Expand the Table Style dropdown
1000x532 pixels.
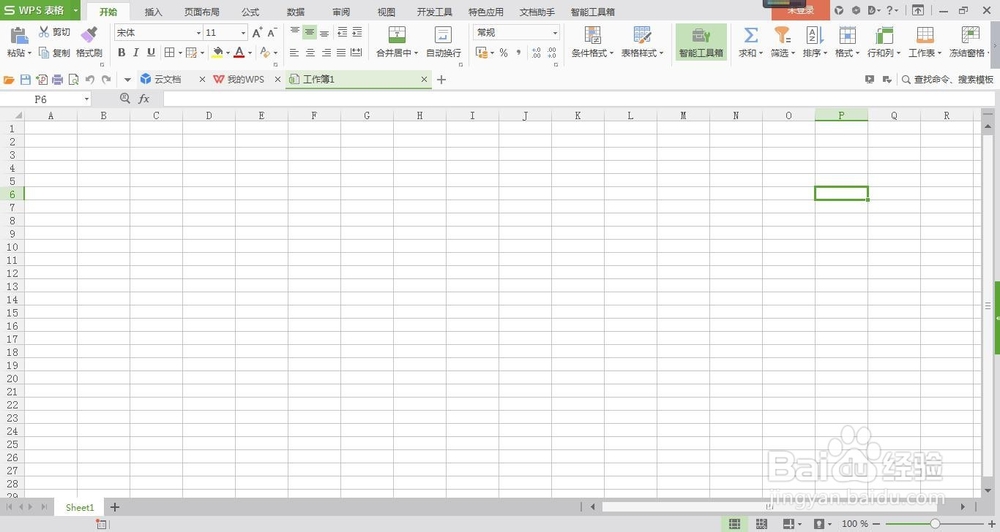661,54
